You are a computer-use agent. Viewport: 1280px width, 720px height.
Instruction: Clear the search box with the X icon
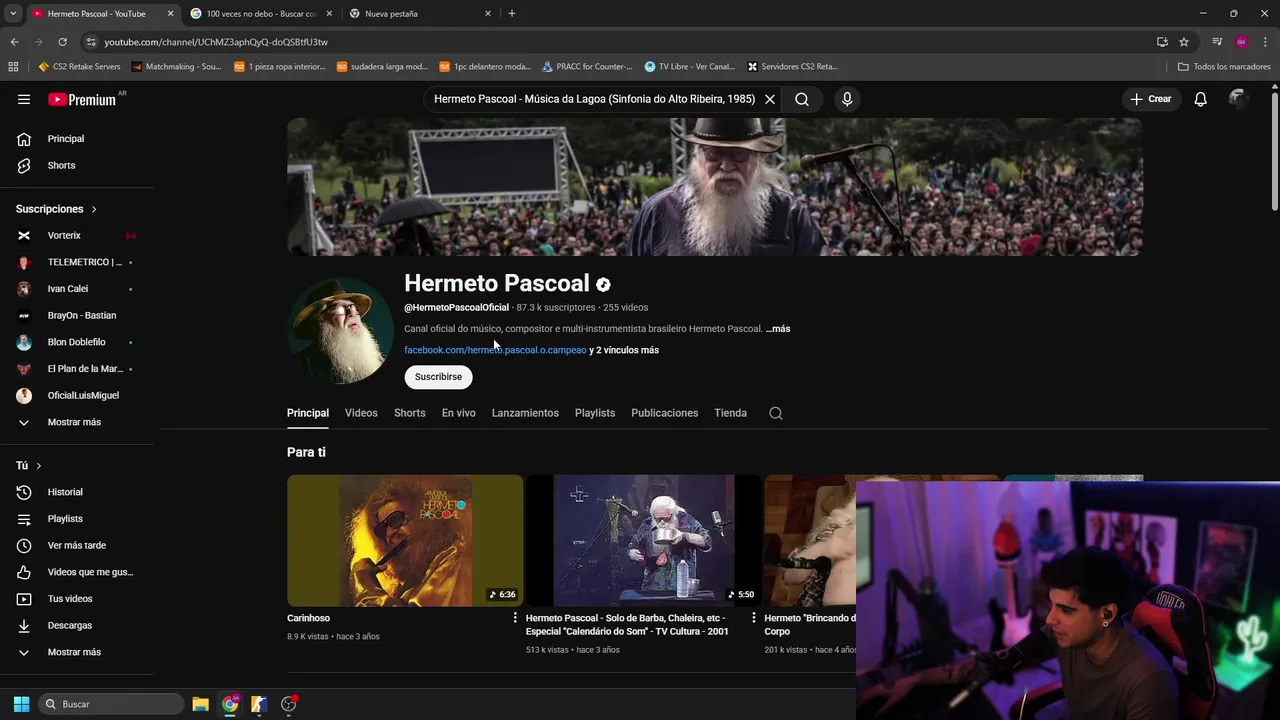770,99
